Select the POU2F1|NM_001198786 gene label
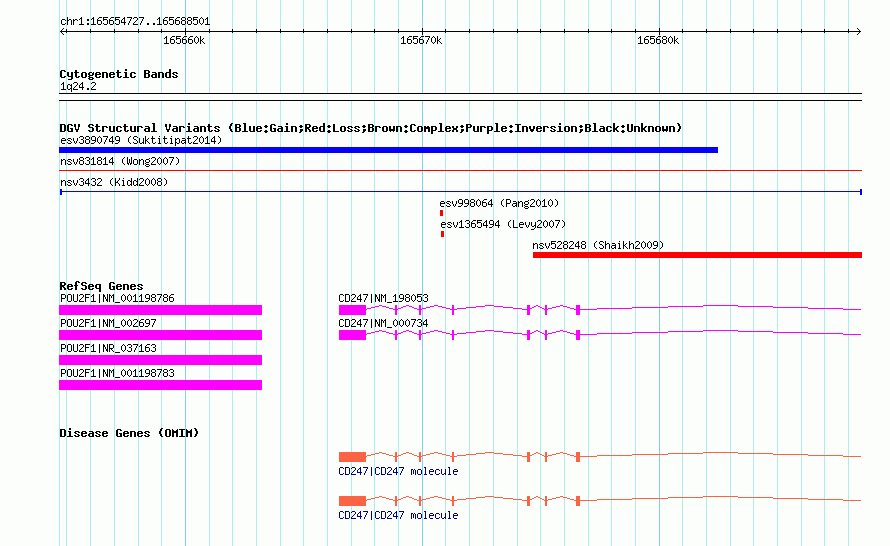Viewport: 890px width, 546px height. click(x=117, y=299)
